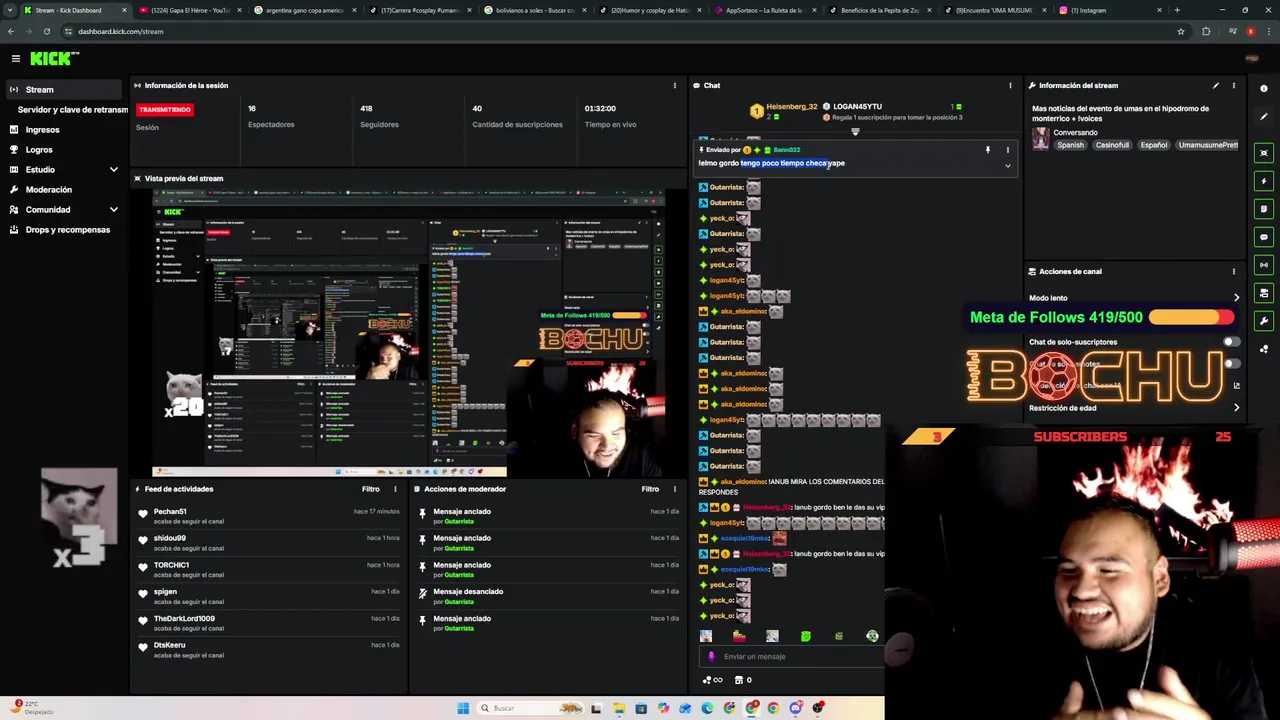Open the channel points icon below chat
The height and width of the screenshot is (720, 1280).
click(x=707, y=680)
